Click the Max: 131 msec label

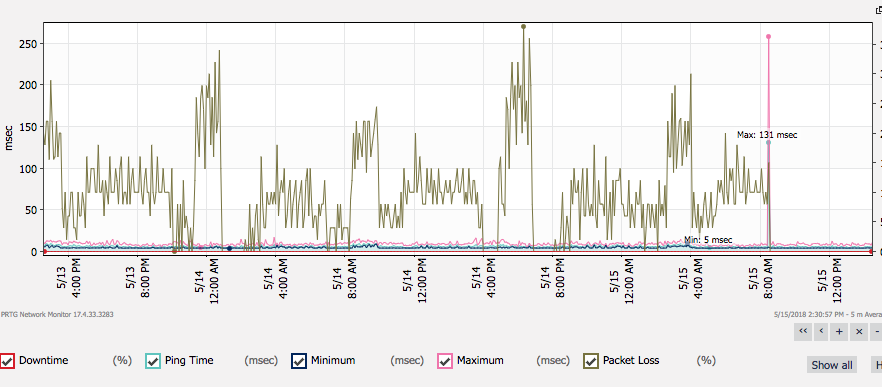point(767,135)
